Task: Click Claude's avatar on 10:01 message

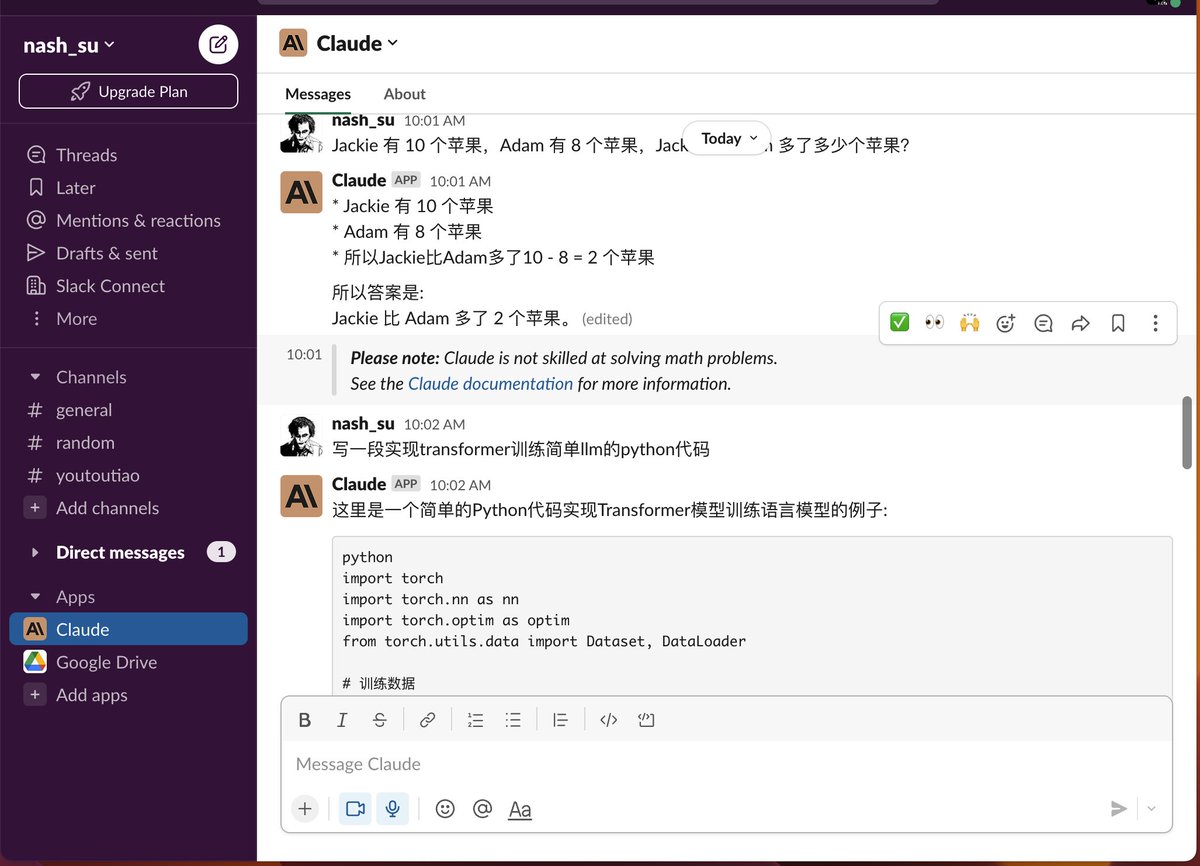Action: 301,192
